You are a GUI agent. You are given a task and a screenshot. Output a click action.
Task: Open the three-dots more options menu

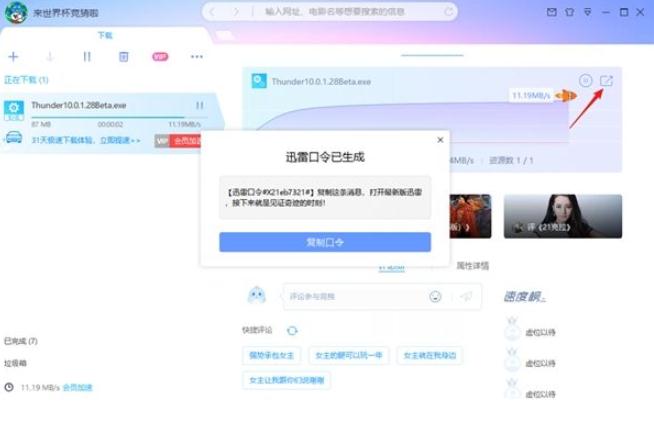197,57
